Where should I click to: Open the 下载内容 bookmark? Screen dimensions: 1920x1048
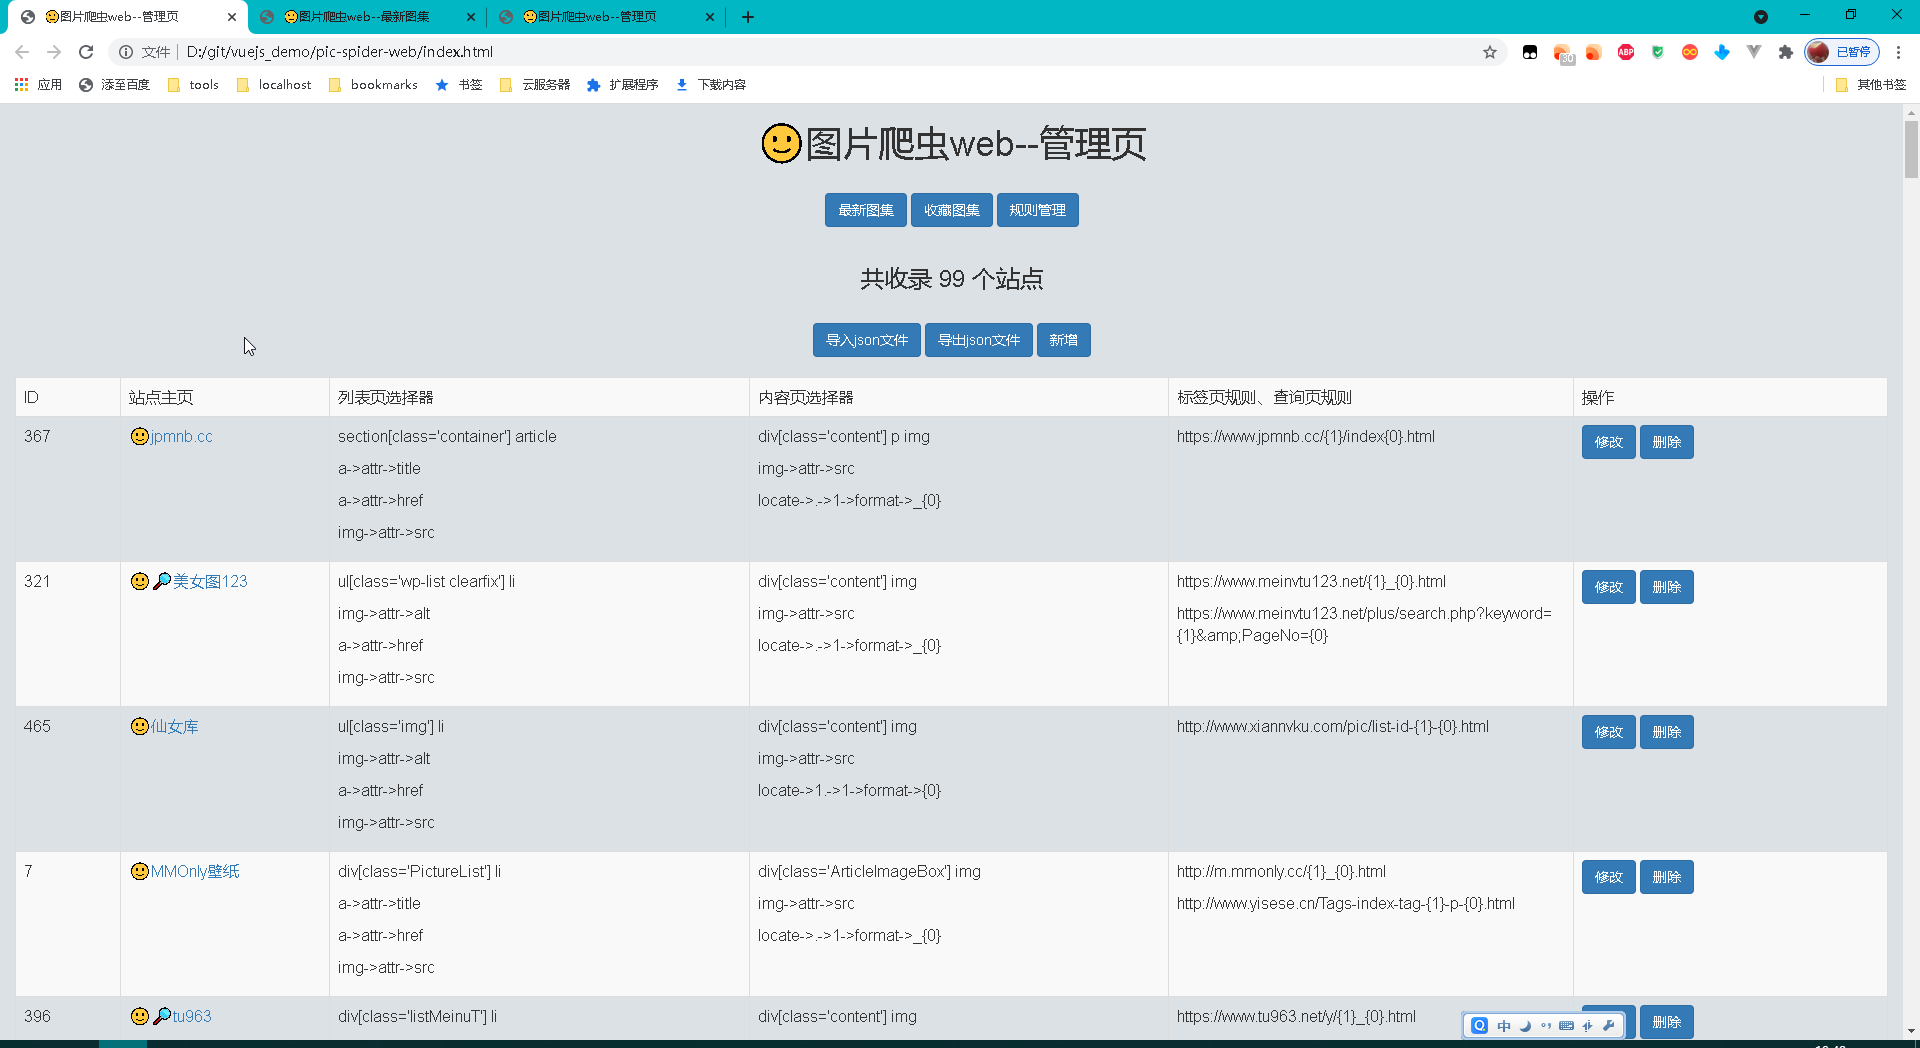(x=711, y=85)
